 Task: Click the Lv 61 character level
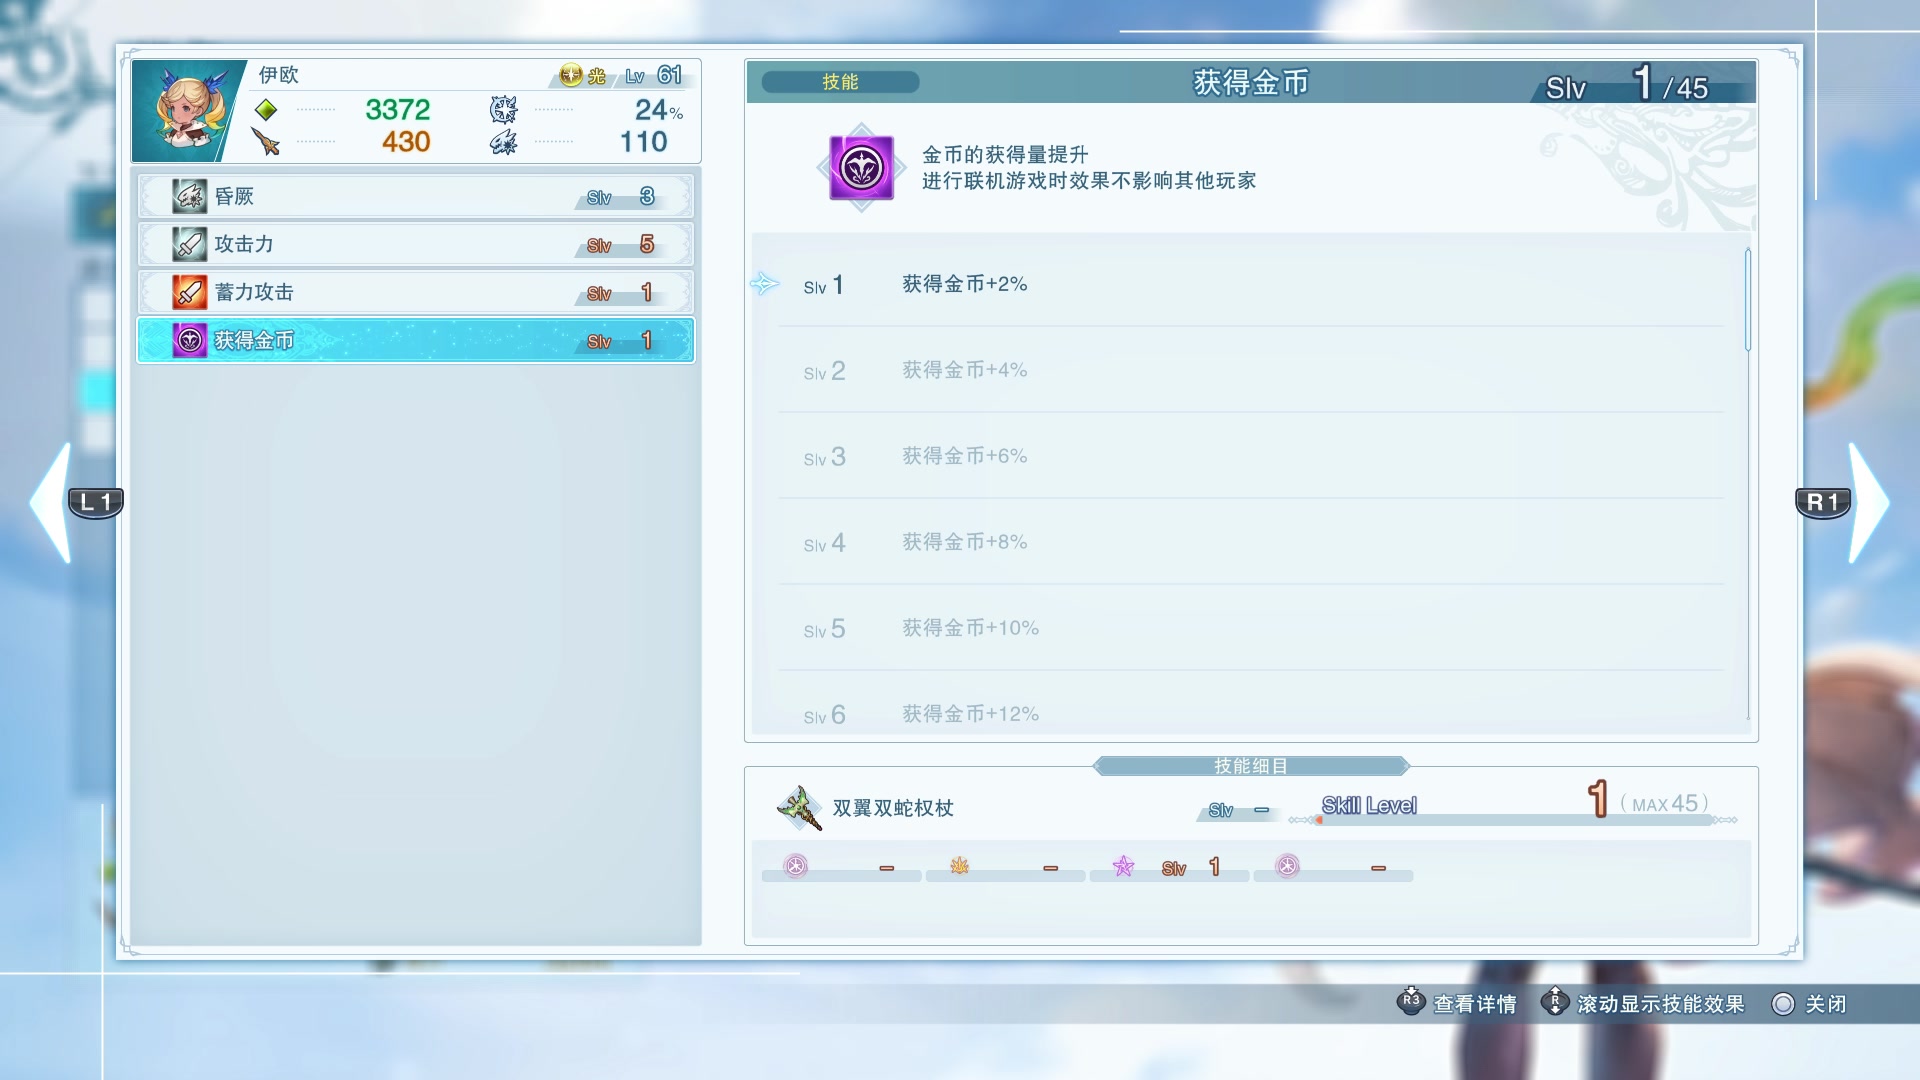[654, 75]
